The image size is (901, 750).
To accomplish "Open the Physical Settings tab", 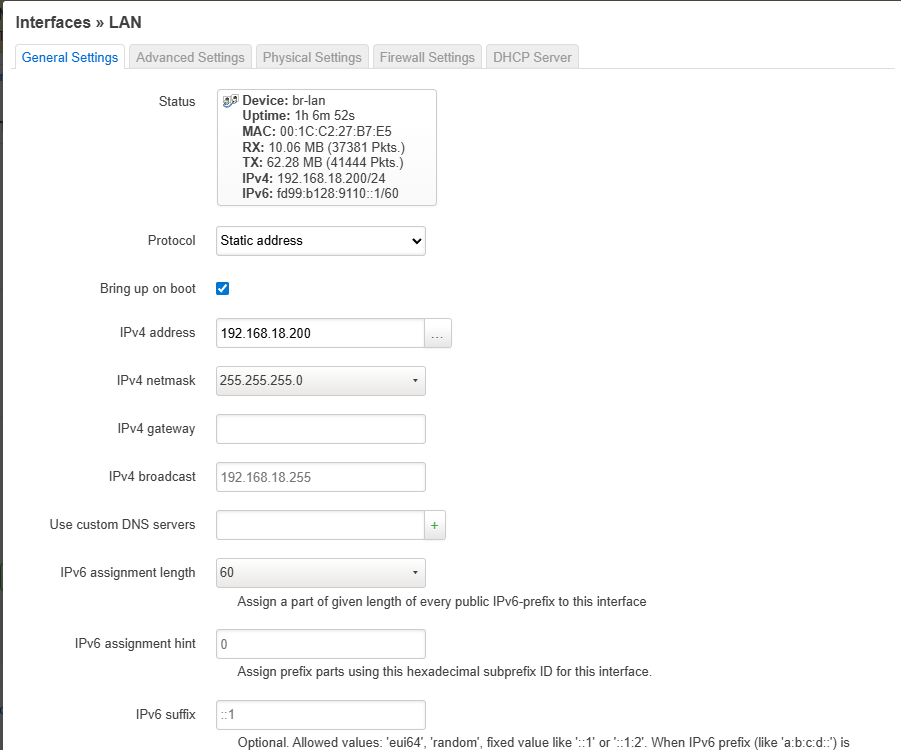I will click(312, 58).
